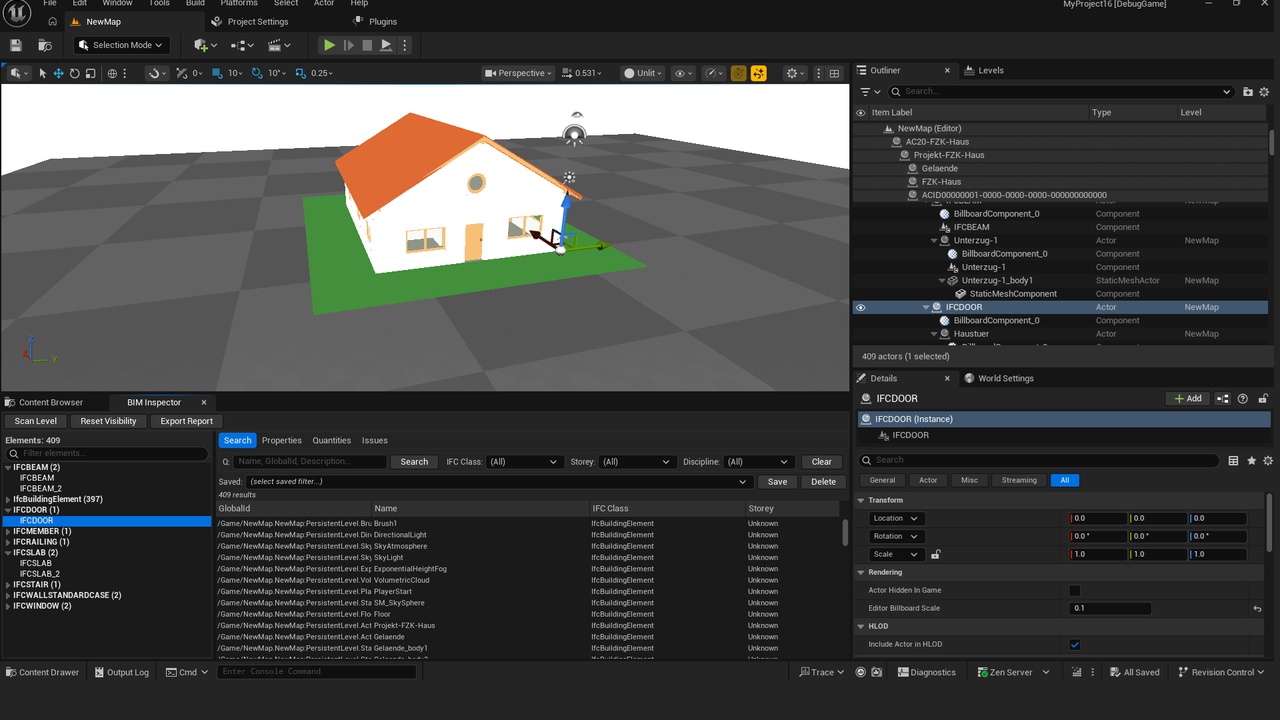Choose the select objects arrow tool
This screenshot has height=720, width=1280.
pos(42,73)
